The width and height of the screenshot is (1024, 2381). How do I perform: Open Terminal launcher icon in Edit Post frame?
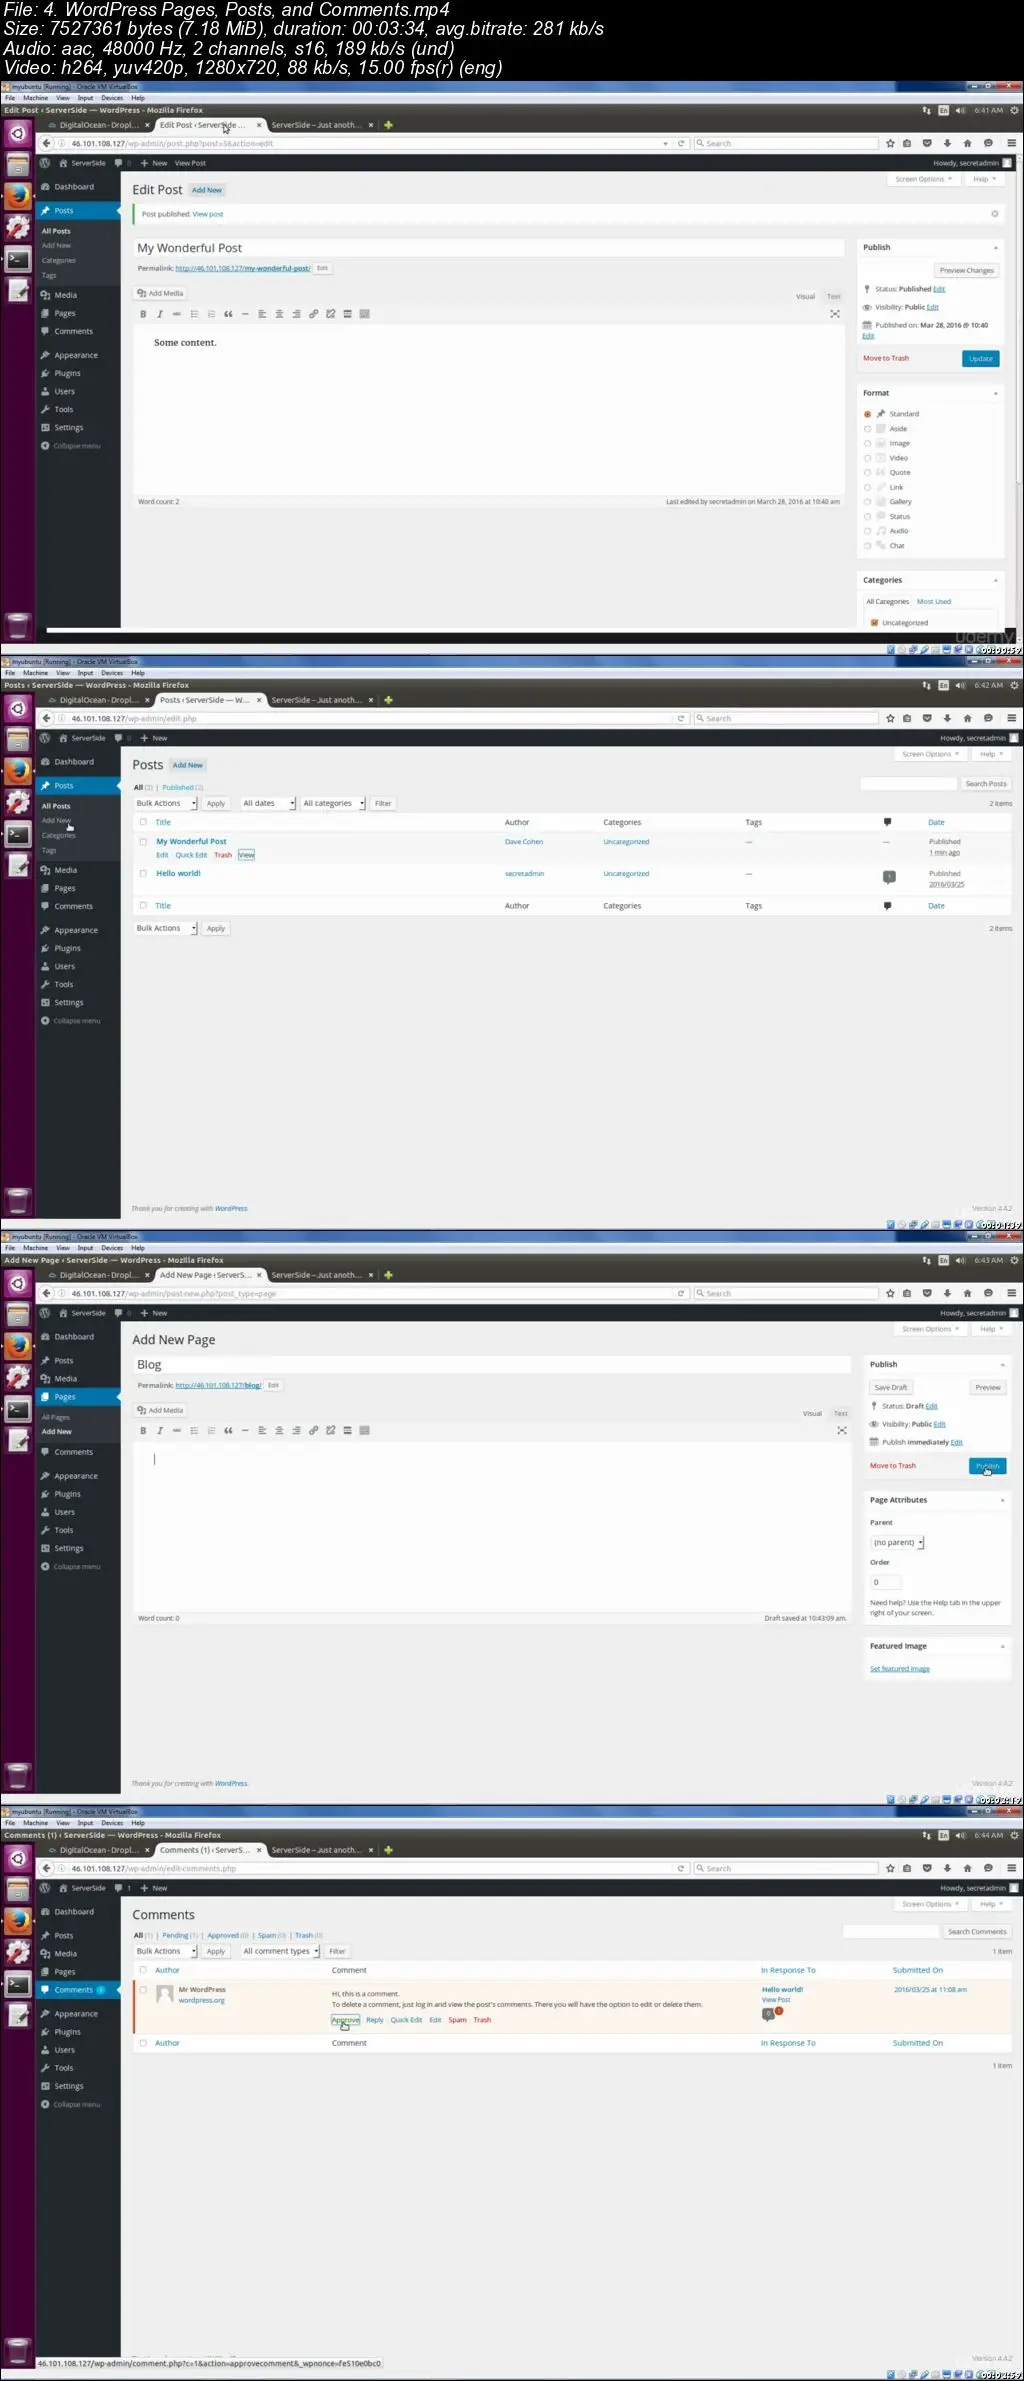[18, 260]
